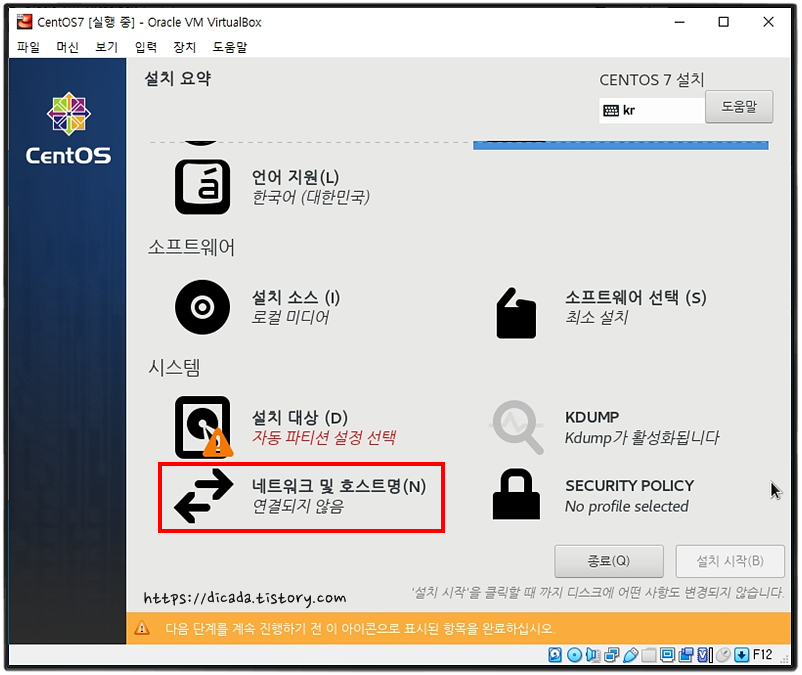Click '연결되지 않음' network status text
This screenshot has width=802, height=675.
[298, 506]
